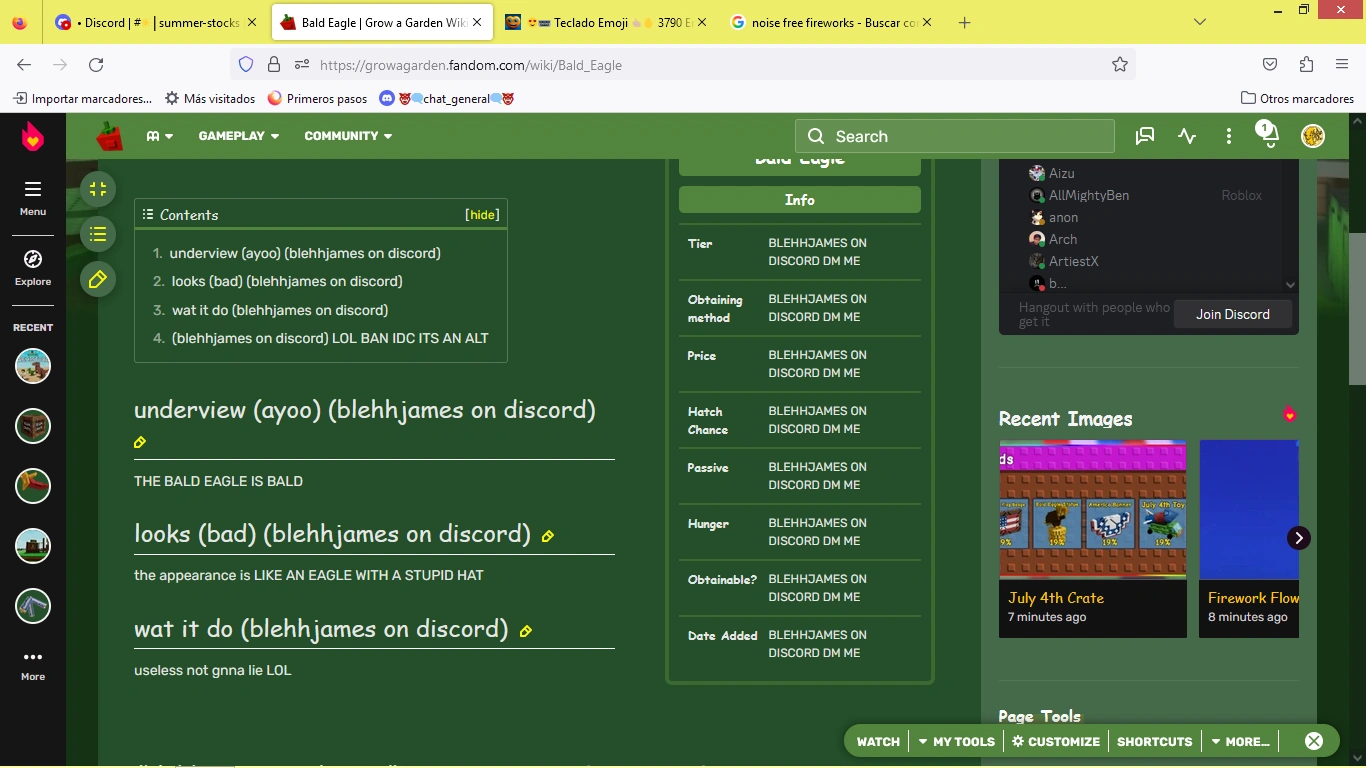This screenshot has height=768, width=1366.
Task: Open the 'looks (bad)' contents link
Action: (x=287, y=282)
